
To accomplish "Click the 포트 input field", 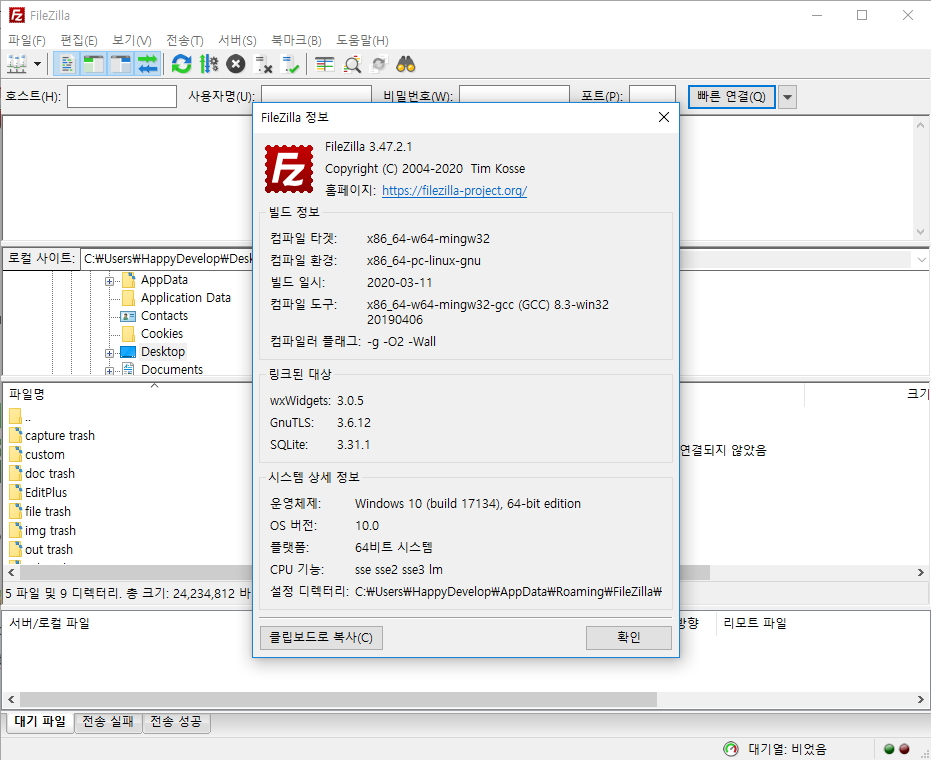I will (x=653, y=96).
